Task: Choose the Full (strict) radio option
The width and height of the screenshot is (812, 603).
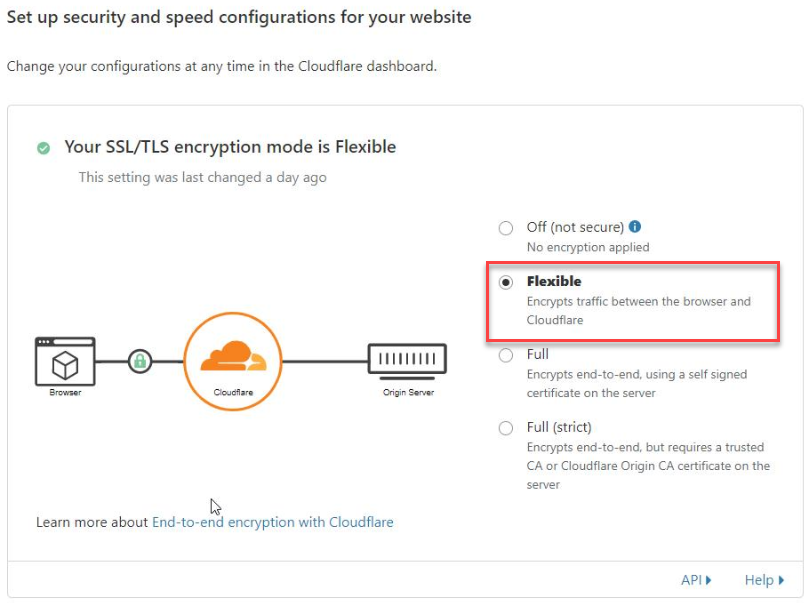Action: click(505, 428)
